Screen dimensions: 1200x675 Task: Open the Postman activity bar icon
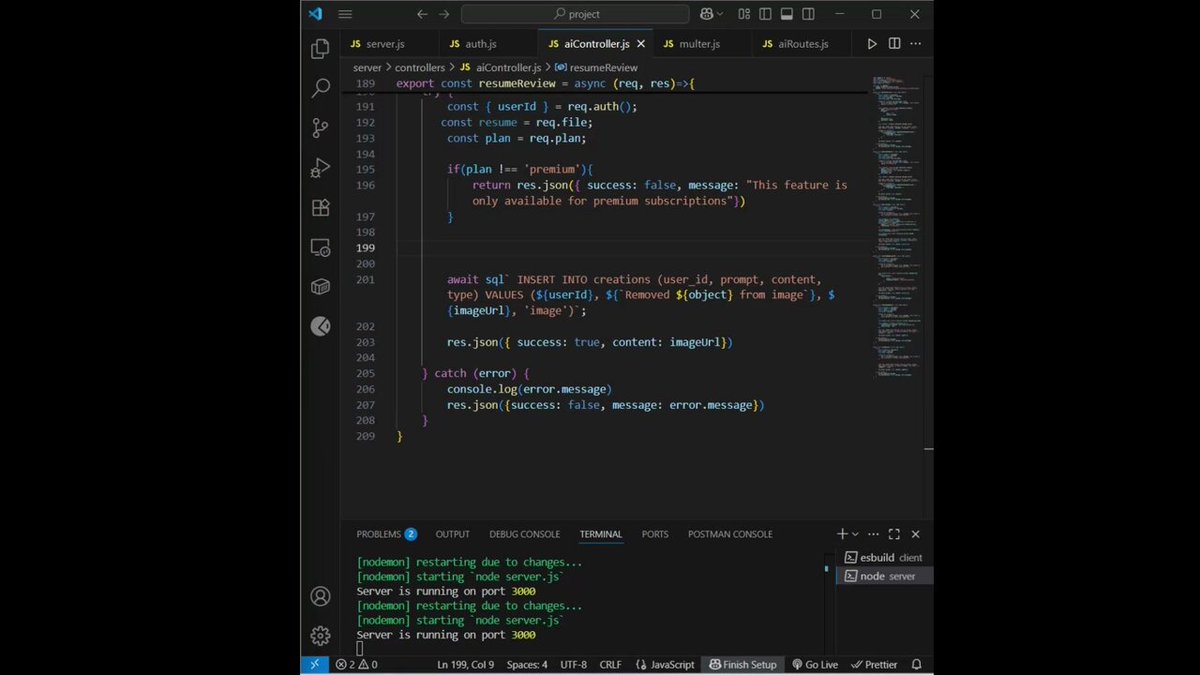(x=320, y=326)
